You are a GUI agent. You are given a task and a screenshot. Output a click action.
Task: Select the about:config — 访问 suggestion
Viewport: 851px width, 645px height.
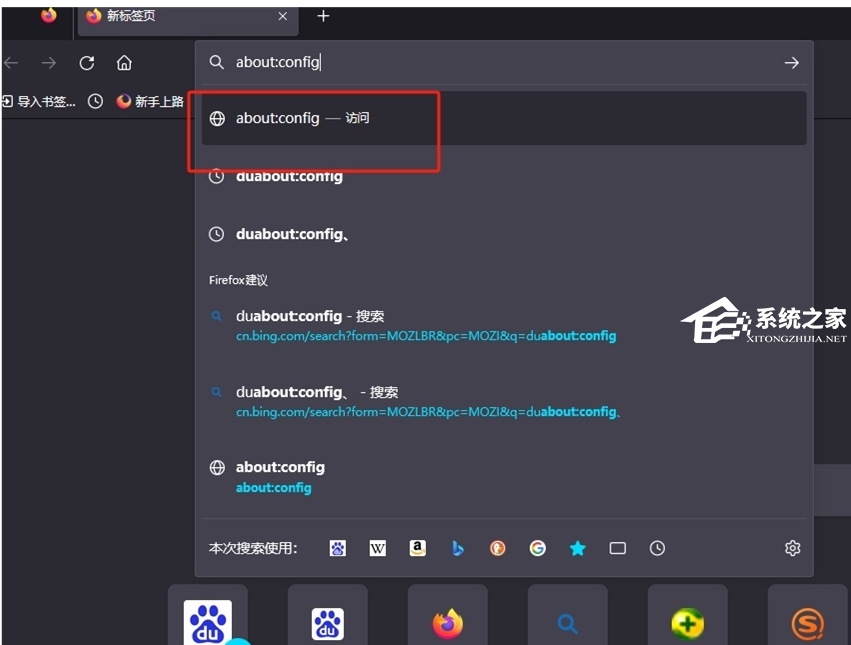click(504, 118)
